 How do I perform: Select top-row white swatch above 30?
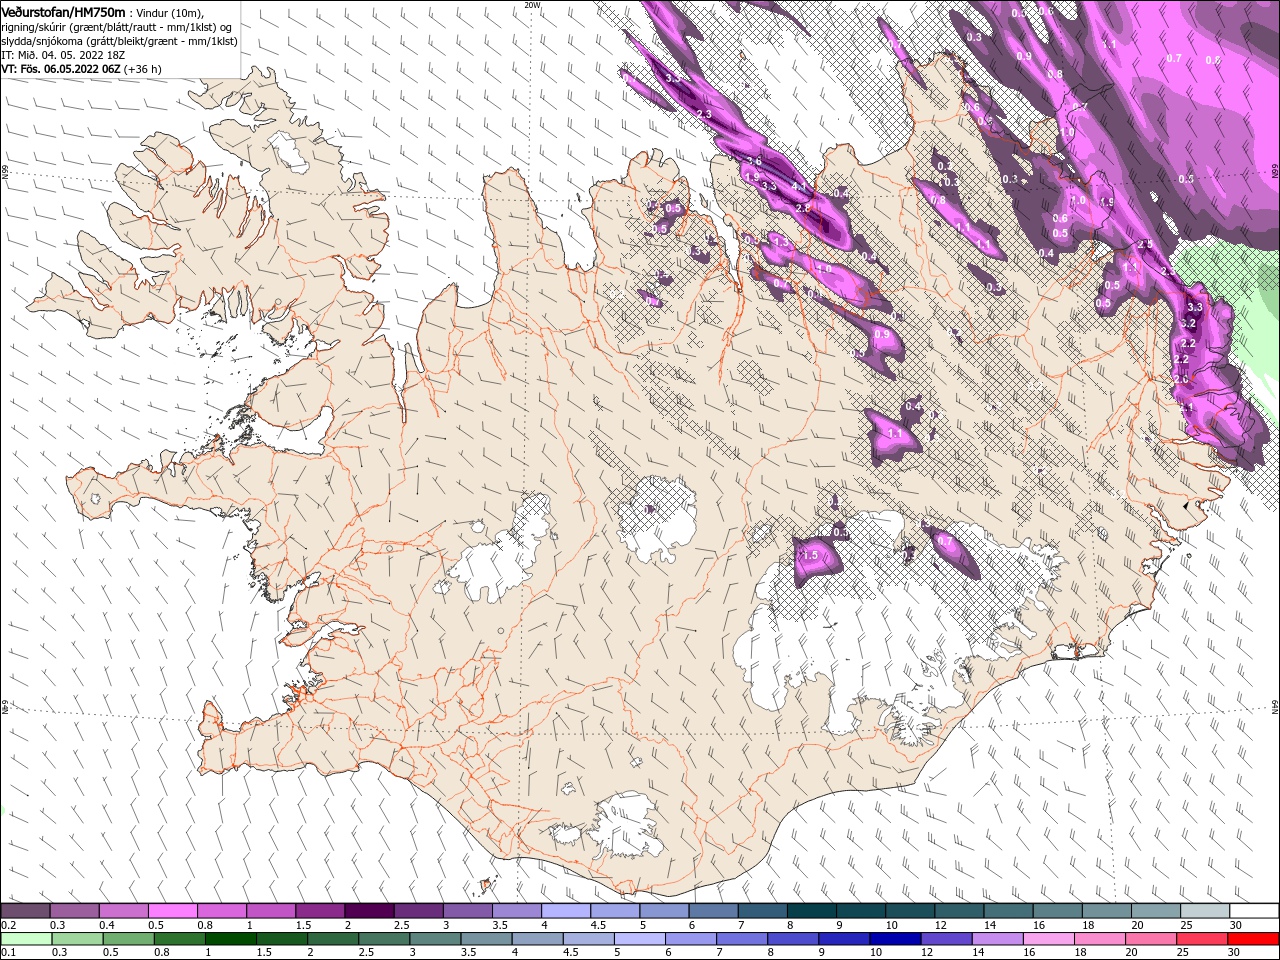pyautogui.click(x=1255, y=911)
